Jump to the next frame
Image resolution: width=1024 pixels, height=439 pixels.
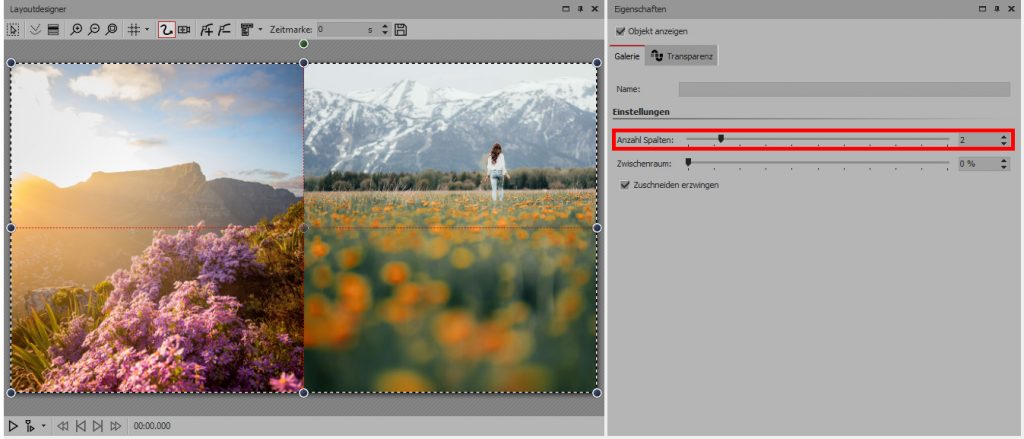pos(97,426)
